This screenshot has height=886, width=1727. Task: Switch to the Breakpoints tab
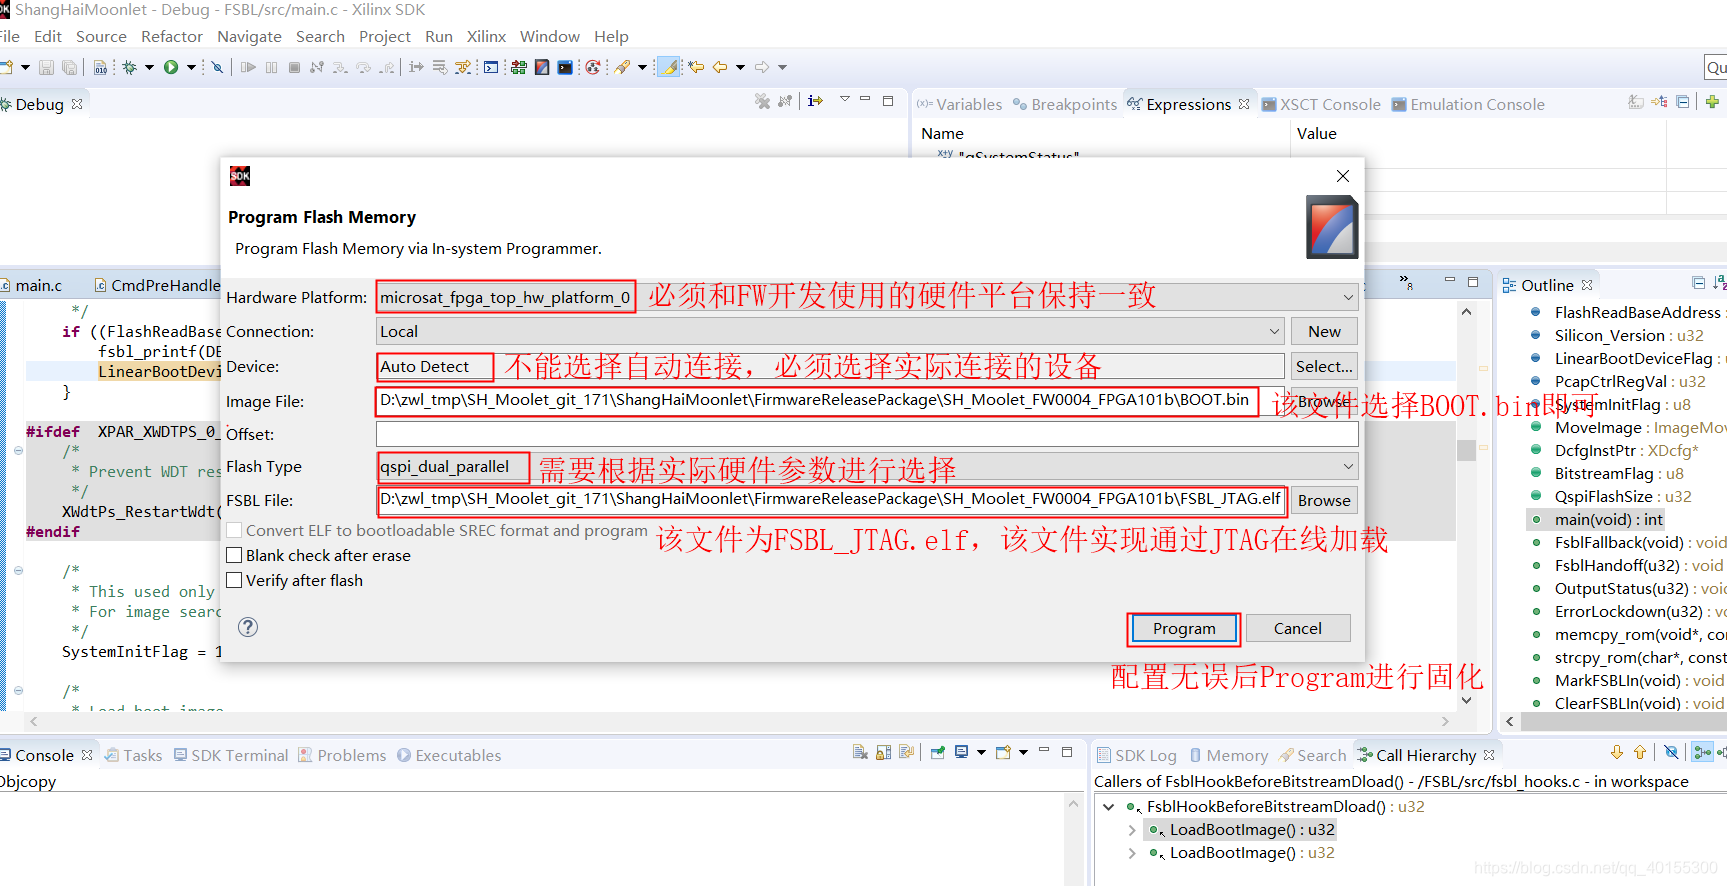tap(1065, 104)
